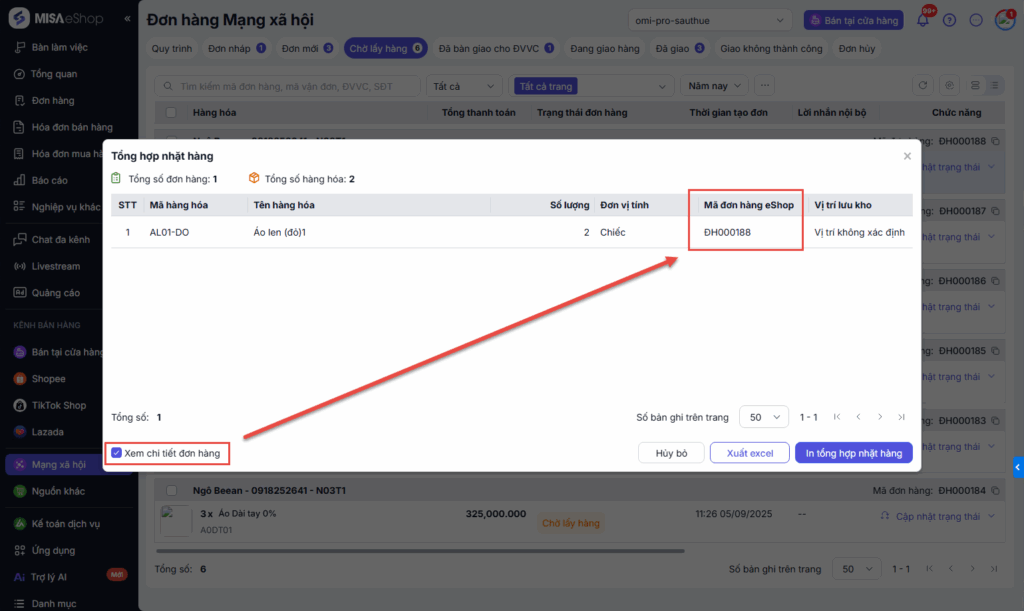
Task: Switch to Đơn hủy tab
Action: coord(857,48)
